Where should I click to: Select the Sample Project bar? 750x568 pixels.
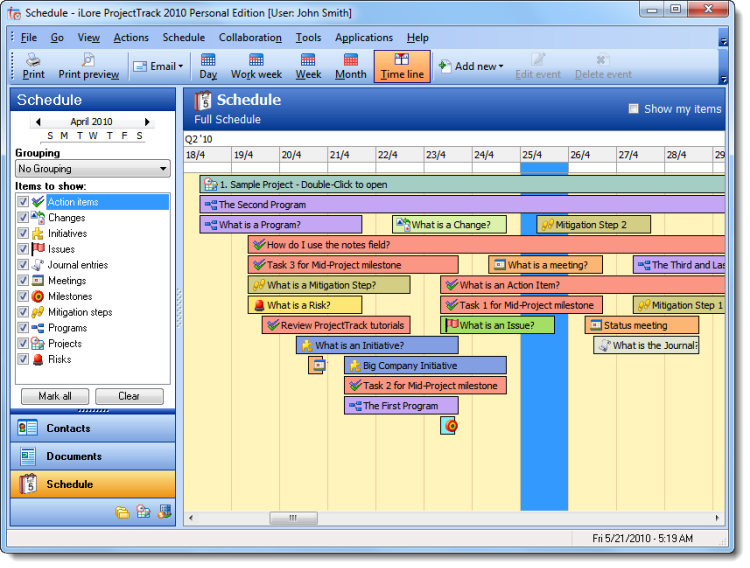462,185
